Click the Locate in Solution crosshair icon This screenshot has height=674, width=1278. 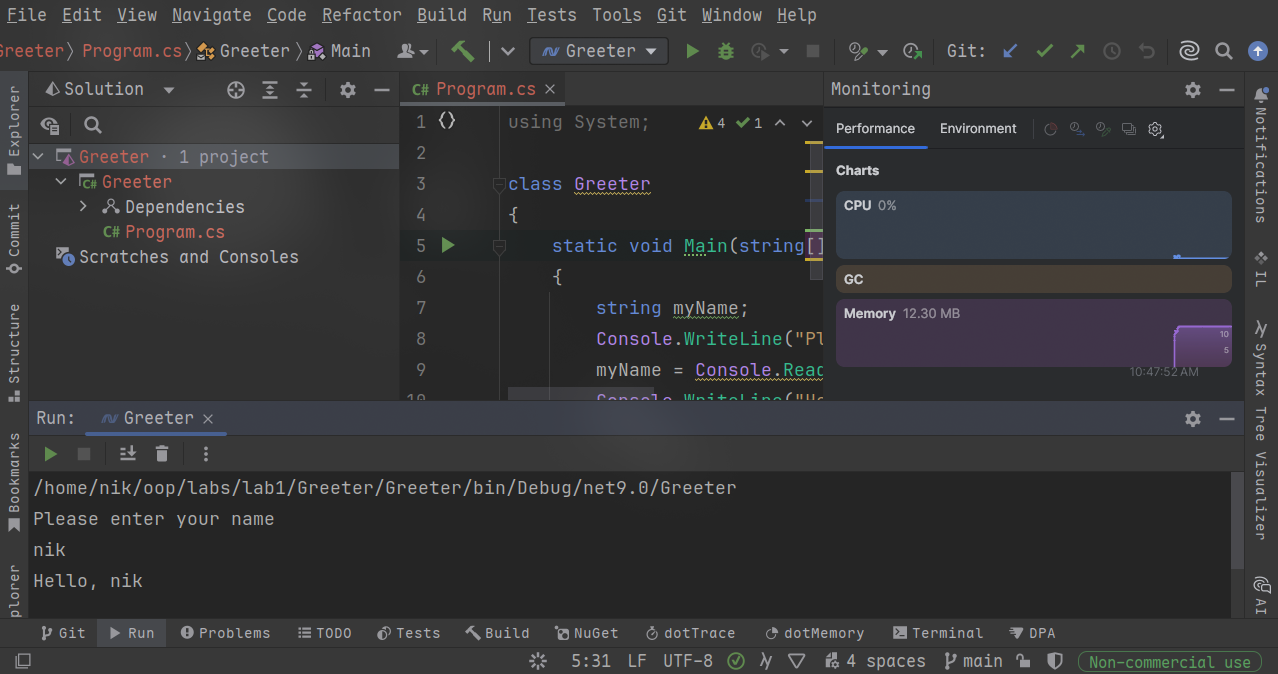point(236,90)
